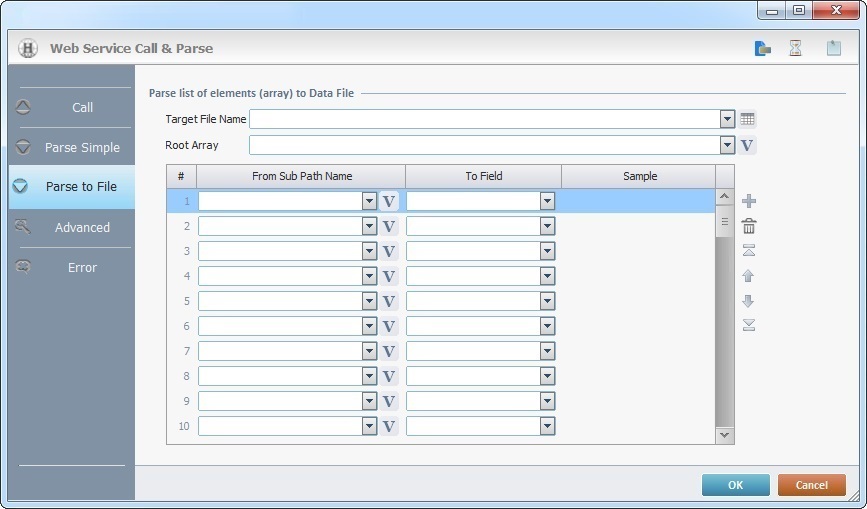Click the move-to-bottom arrow icon
Image resolution: width=867 pixels, height=509 pixels.
click(x=748, y=325)
